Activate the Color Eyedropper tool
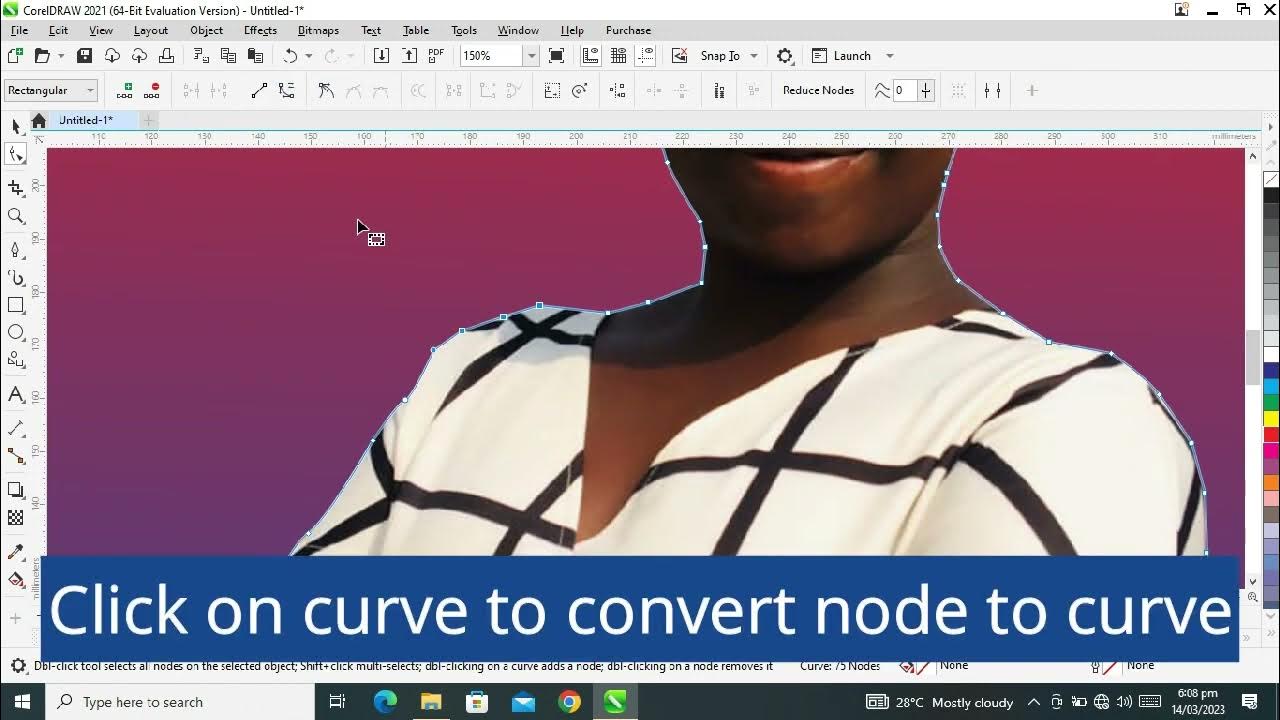The height and width of the screenshot is (720, 1280). tap(14, 551)
